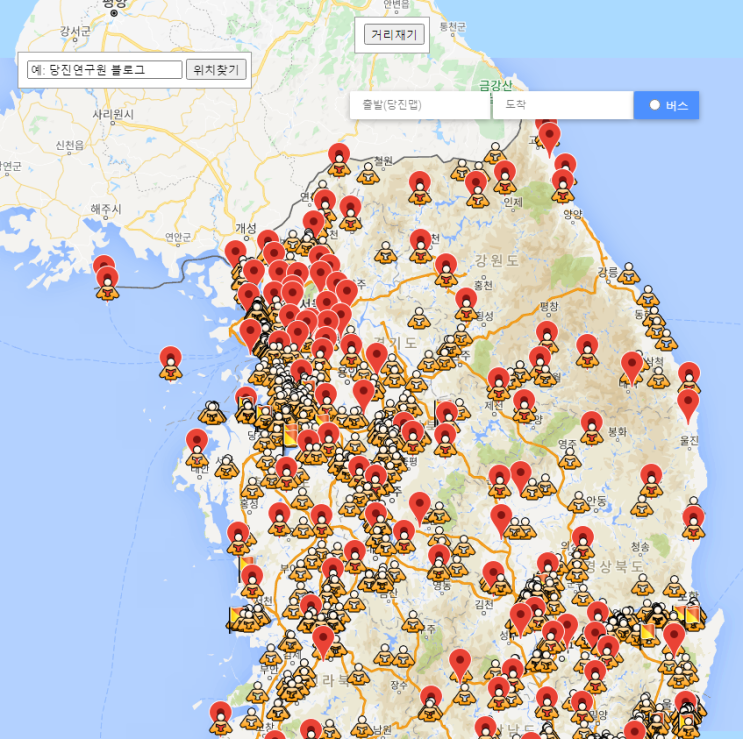This screenshot has height=739, width=743.
Task: Select the reader icon directly below the 삼척 label
Action: 658,378
